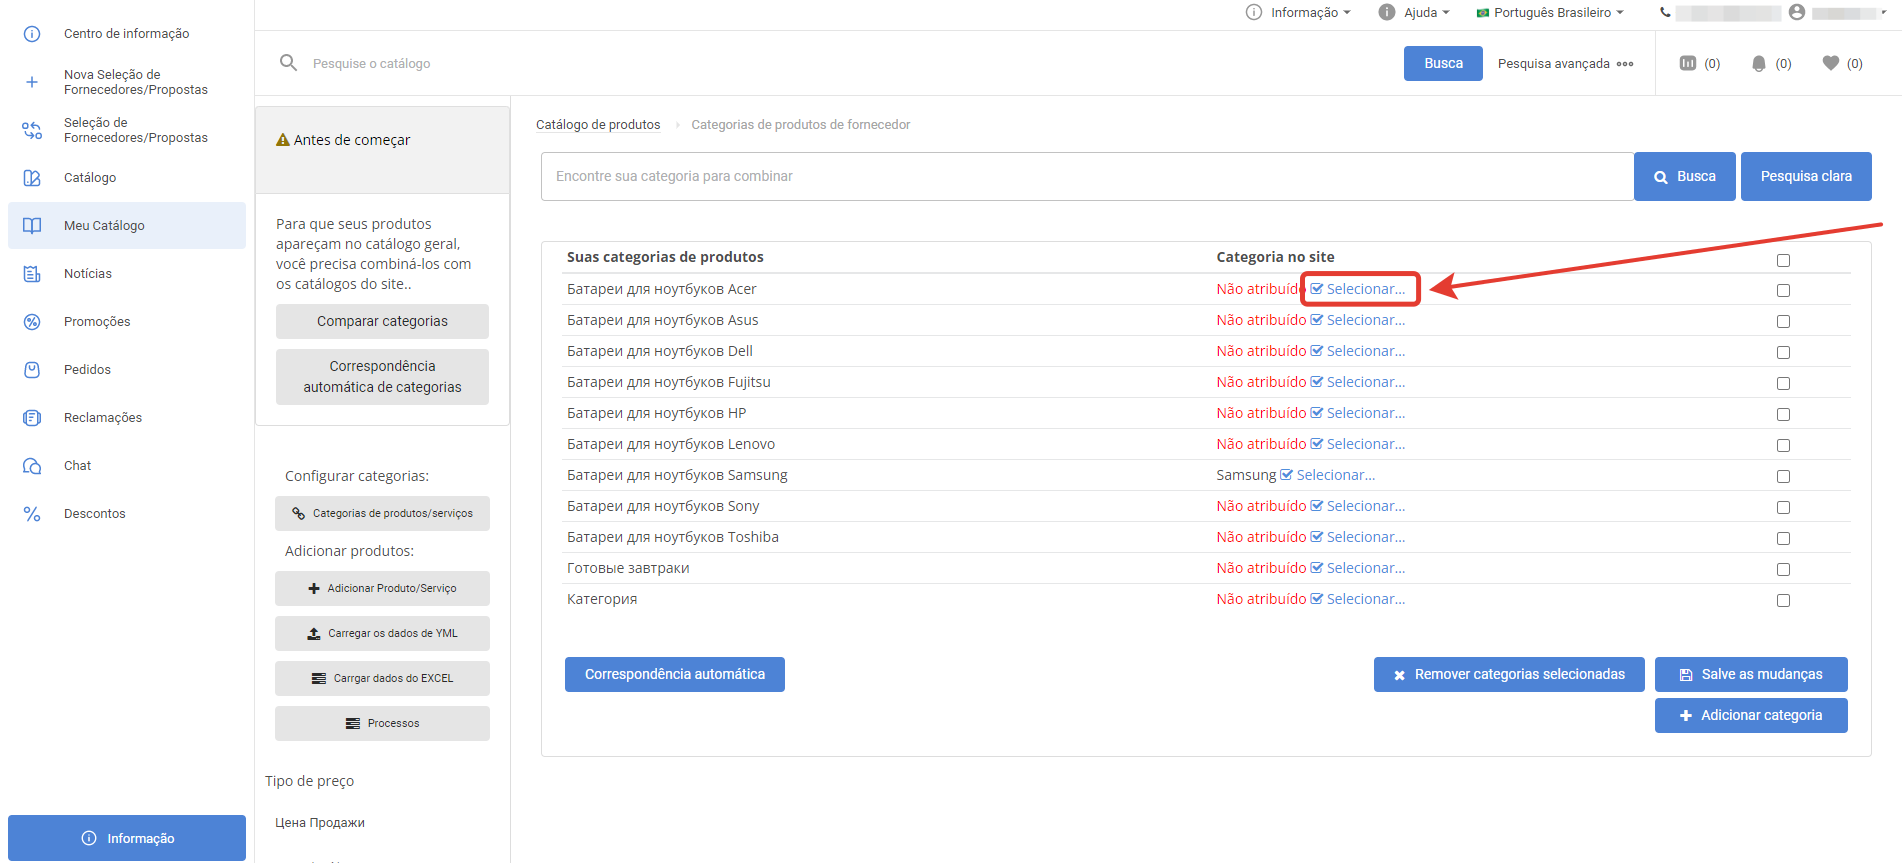The image size is (1902, 863).
Task: Click magnifier icon in catalog search
Action: coord(288,63)
